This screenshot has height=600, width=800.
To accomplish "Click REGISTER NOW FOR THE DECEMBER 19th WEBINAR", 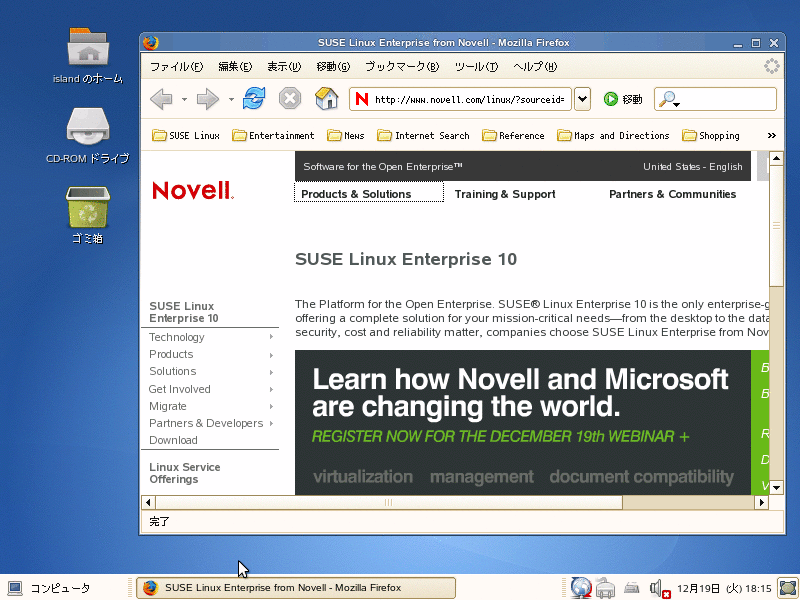I will click(501, 437).
